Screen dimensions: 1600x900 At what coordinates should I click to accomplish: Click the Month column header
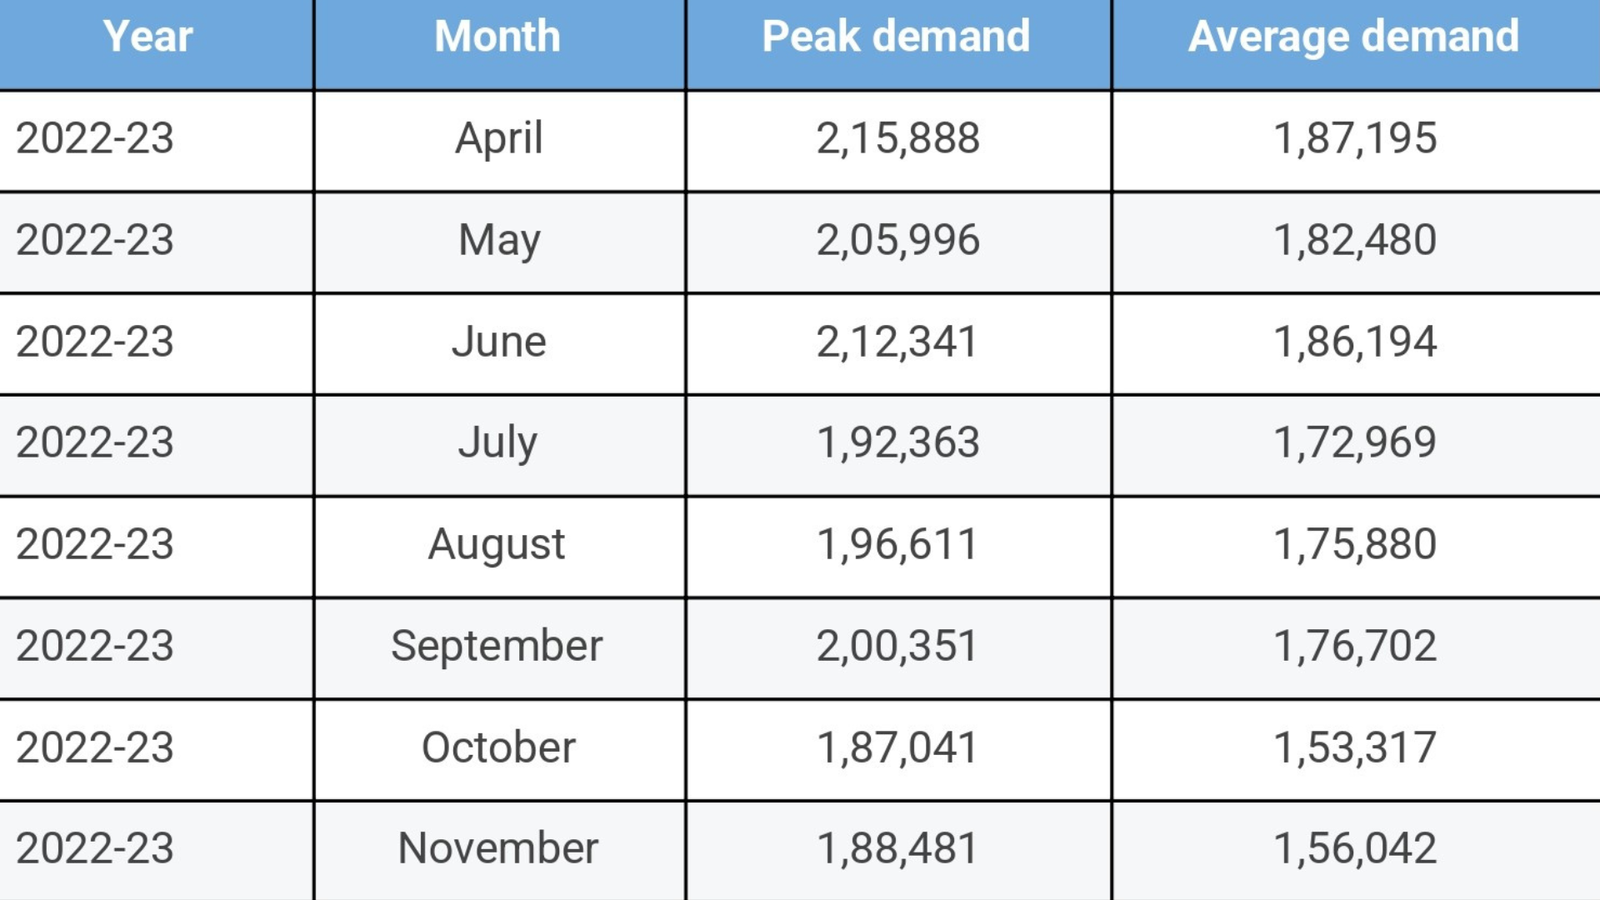pyautogui.click(x=498, y=37)
